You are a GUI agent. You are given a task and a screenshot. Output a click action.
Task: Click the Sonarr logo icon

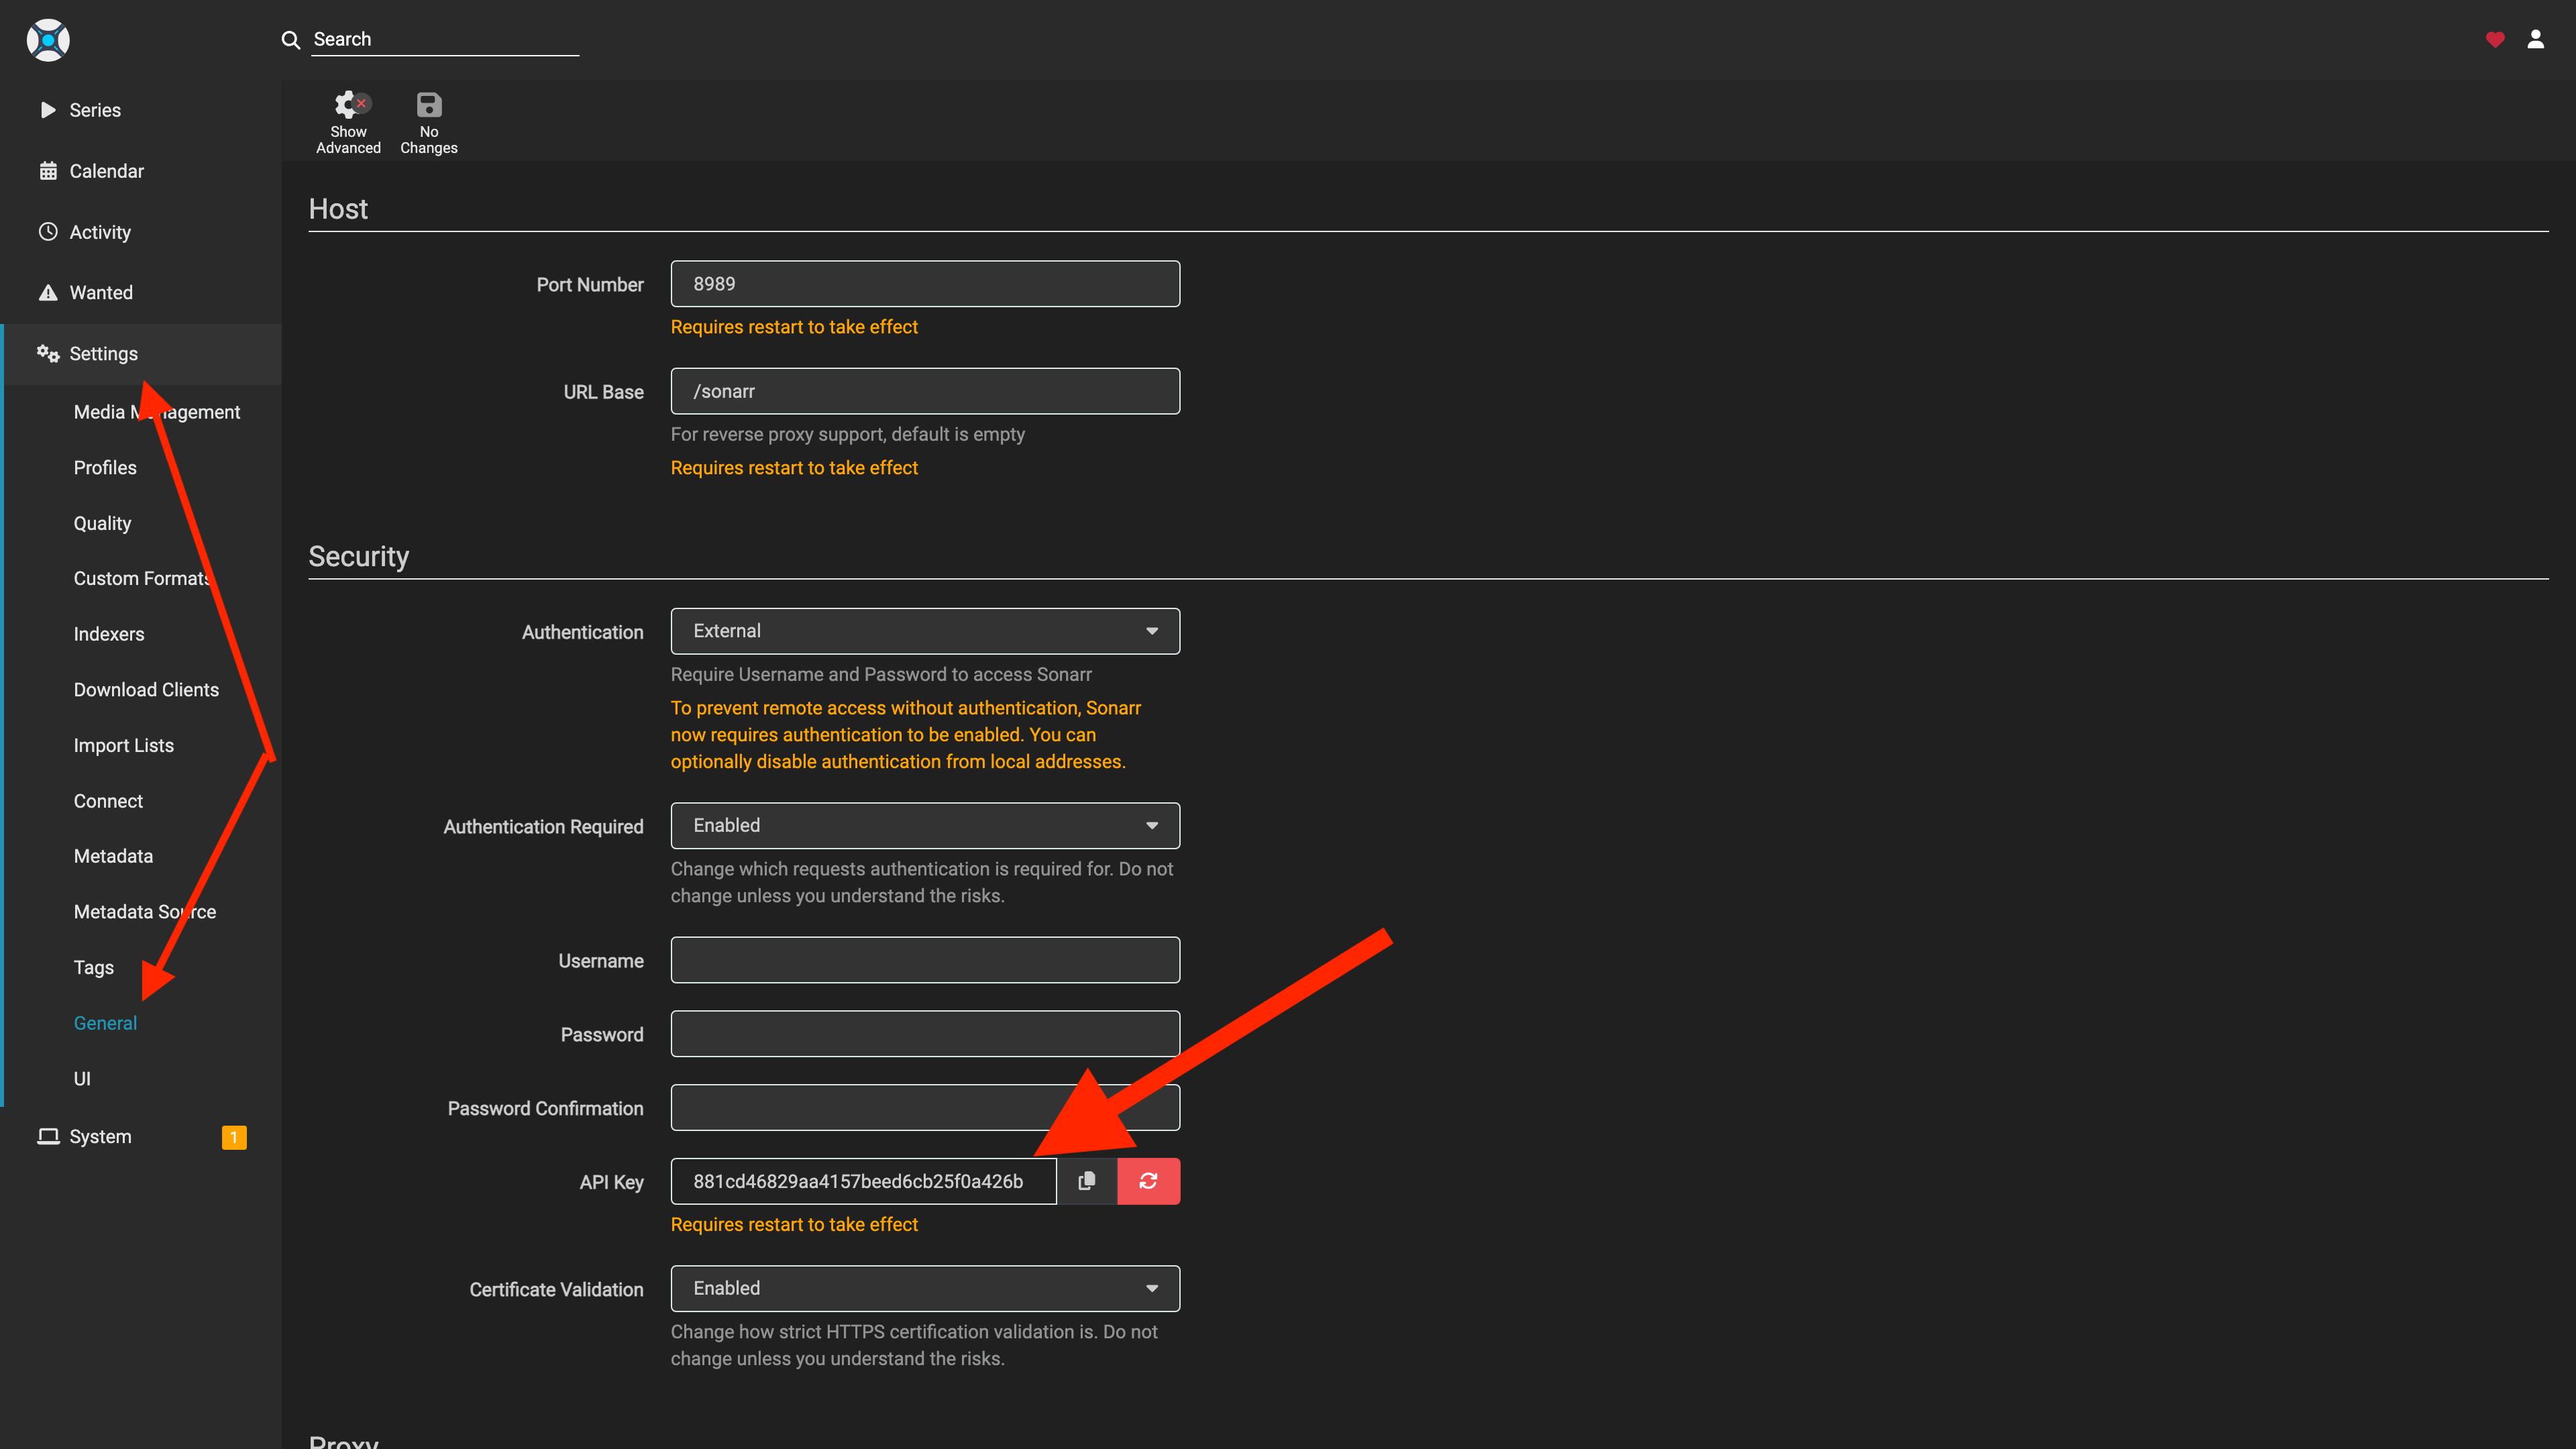point(48,40)
